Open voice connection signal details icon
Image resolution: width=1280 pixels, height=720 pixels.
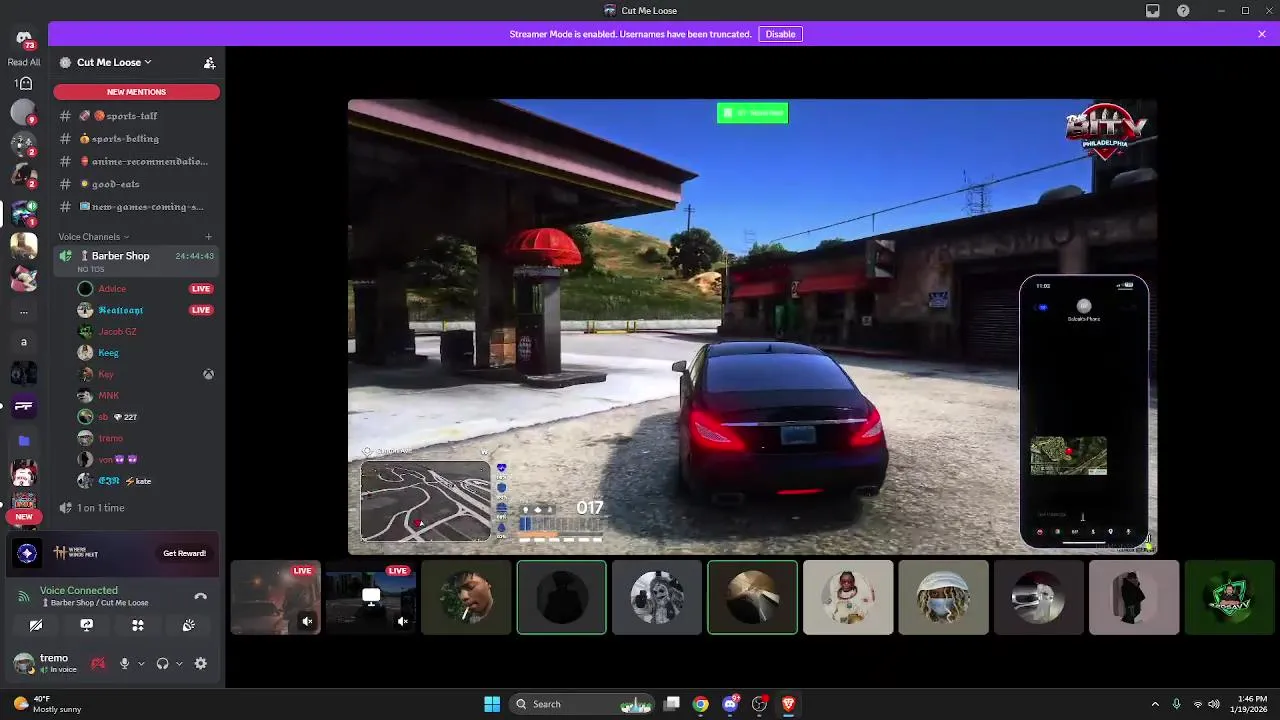tap(24, 596)
